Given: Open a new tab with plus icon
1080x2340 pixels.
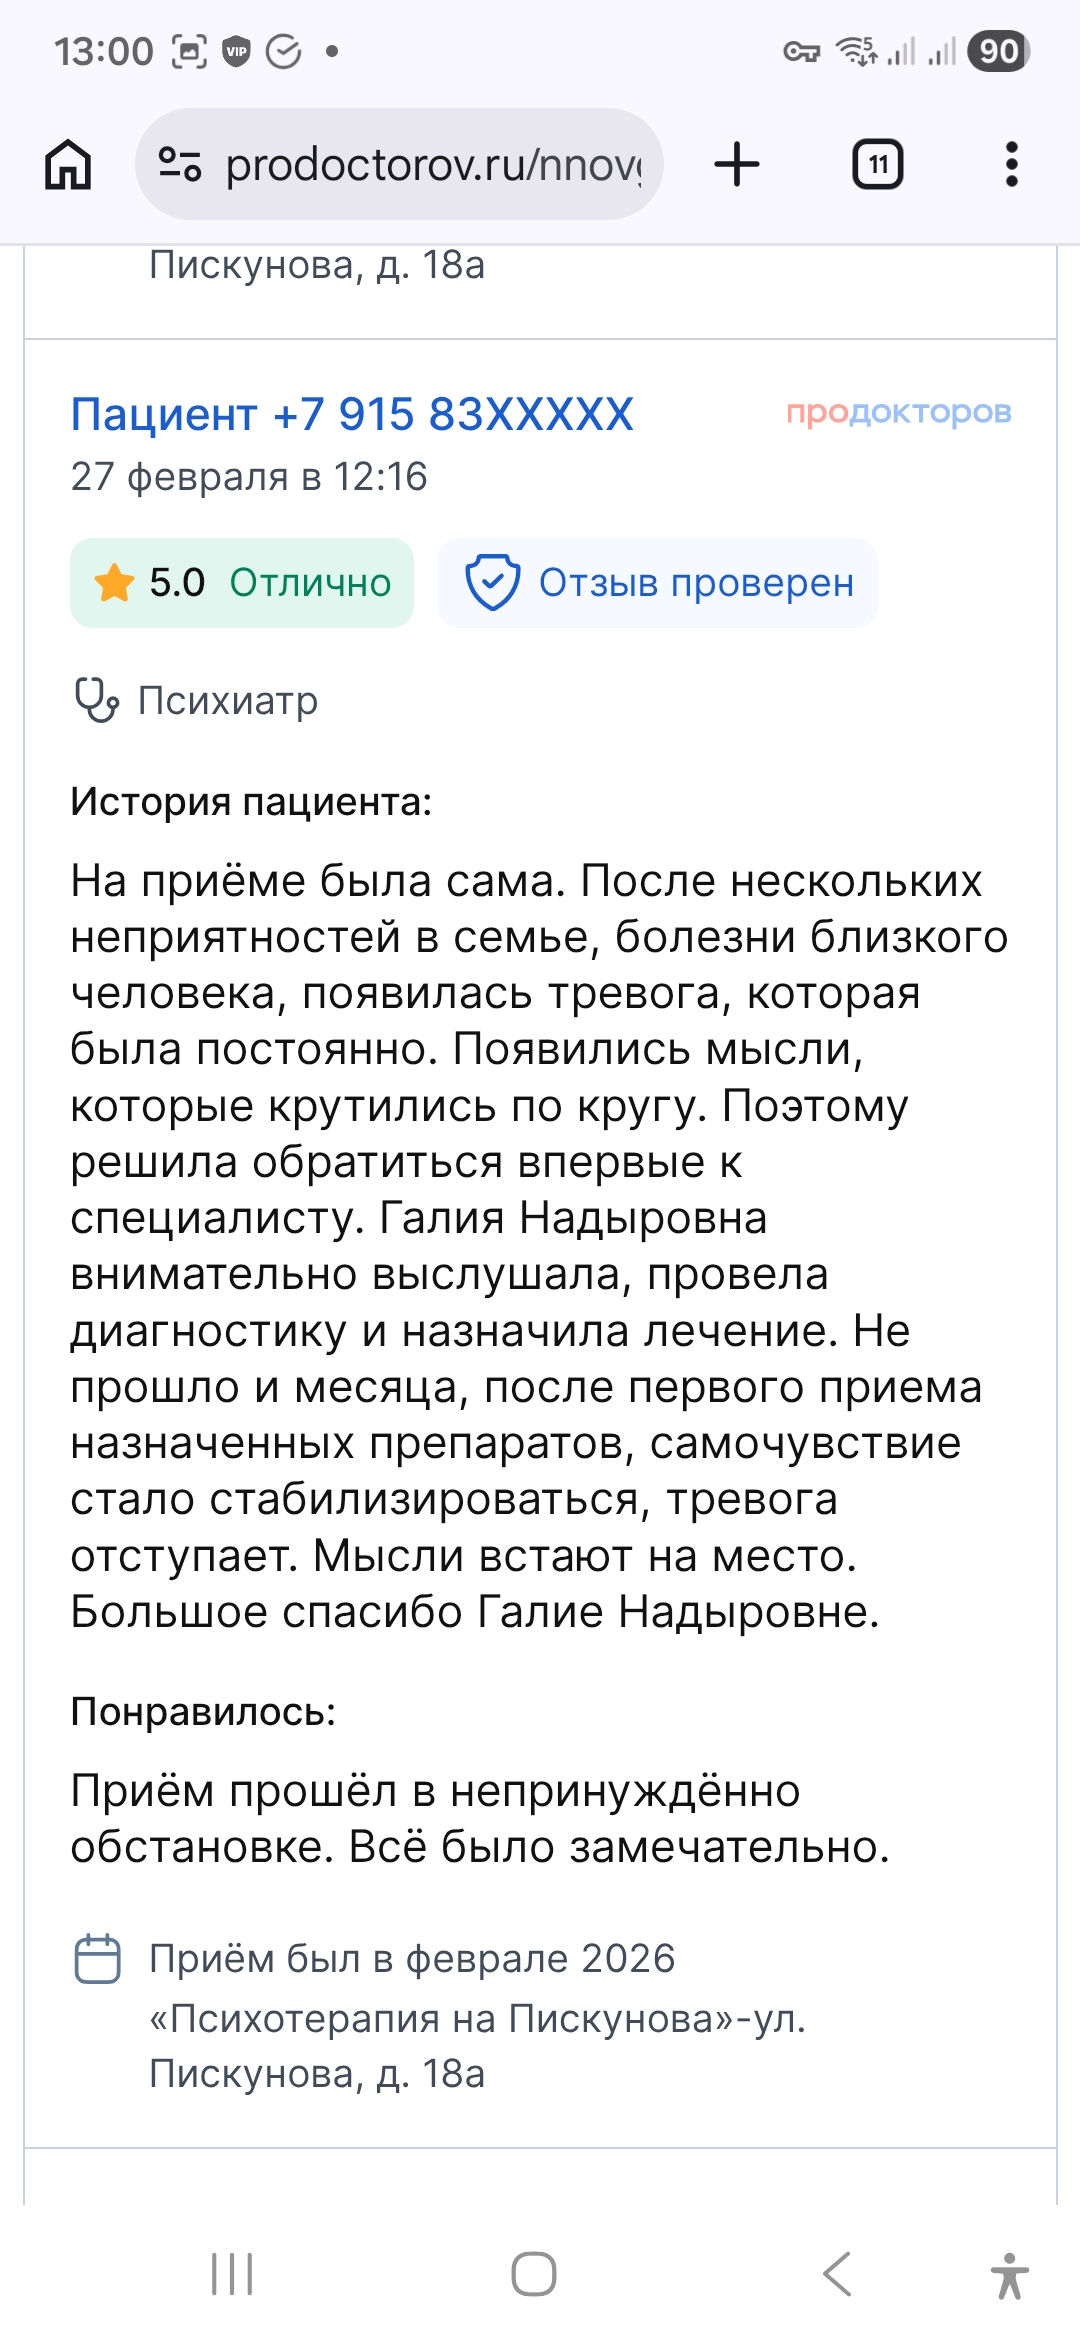Looking at the screenshot, I should point(737,164).
